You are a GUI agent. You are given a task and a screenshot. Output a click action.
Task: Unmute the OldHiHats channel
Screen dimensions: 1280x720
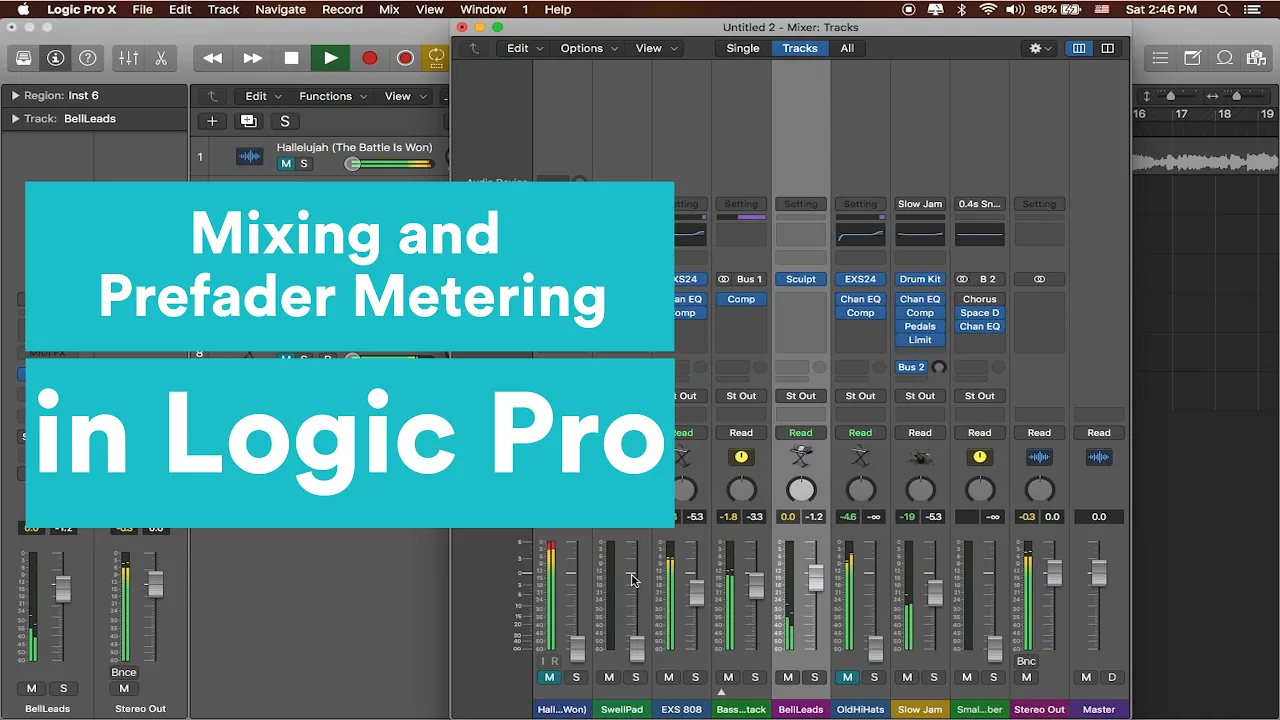[x=847, y=677]
